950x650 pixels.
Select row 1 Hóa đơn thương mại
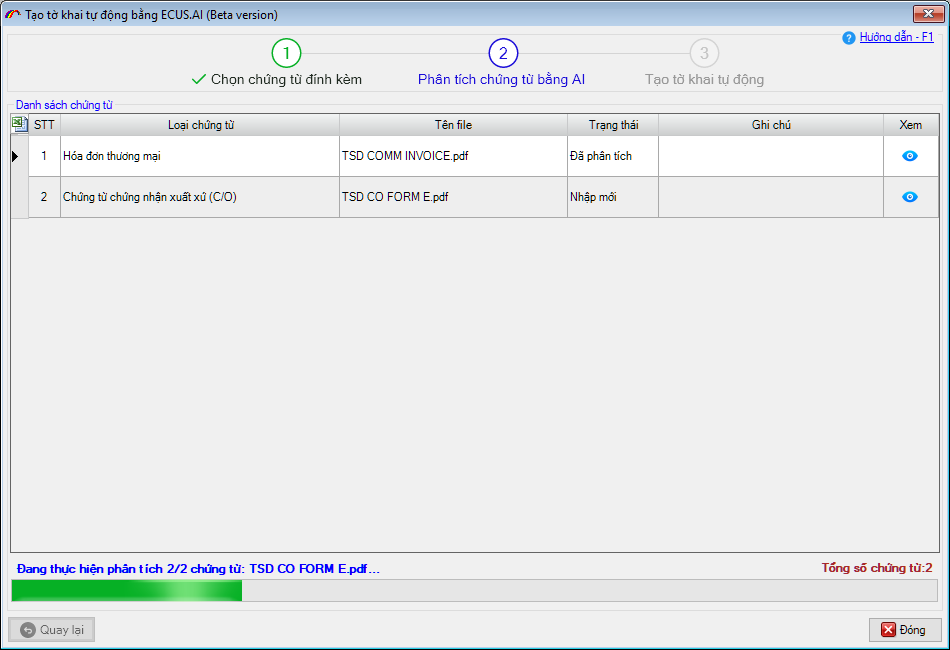(198, 156)
